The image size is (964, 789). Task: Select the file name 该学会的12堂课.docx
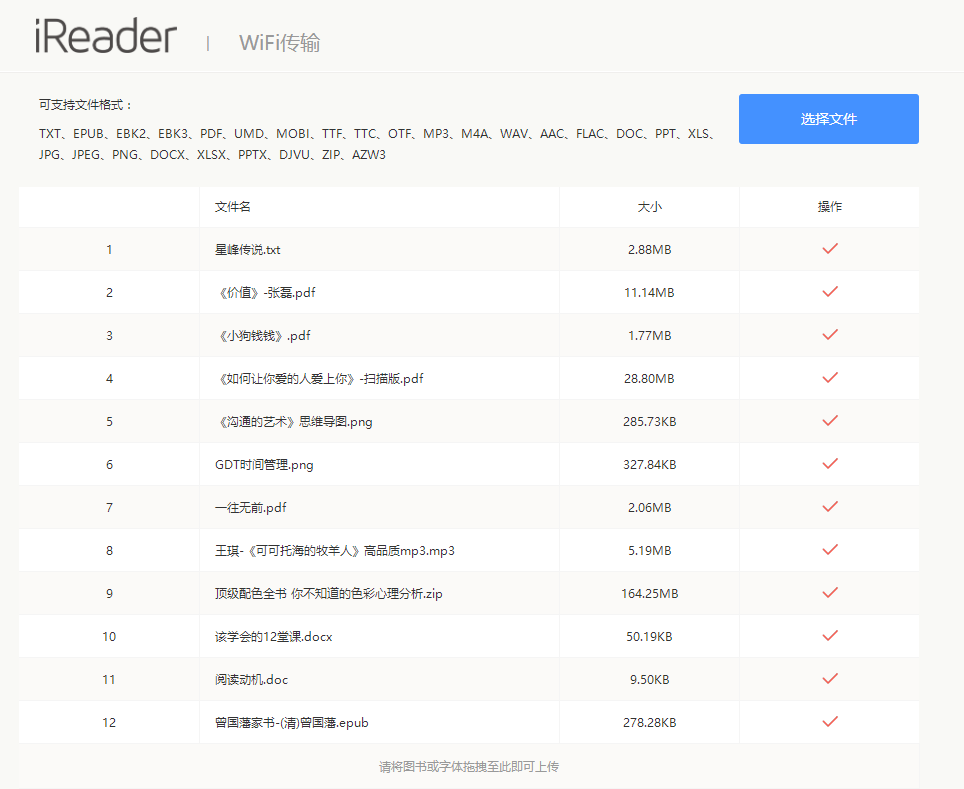(x=274, y=637)
